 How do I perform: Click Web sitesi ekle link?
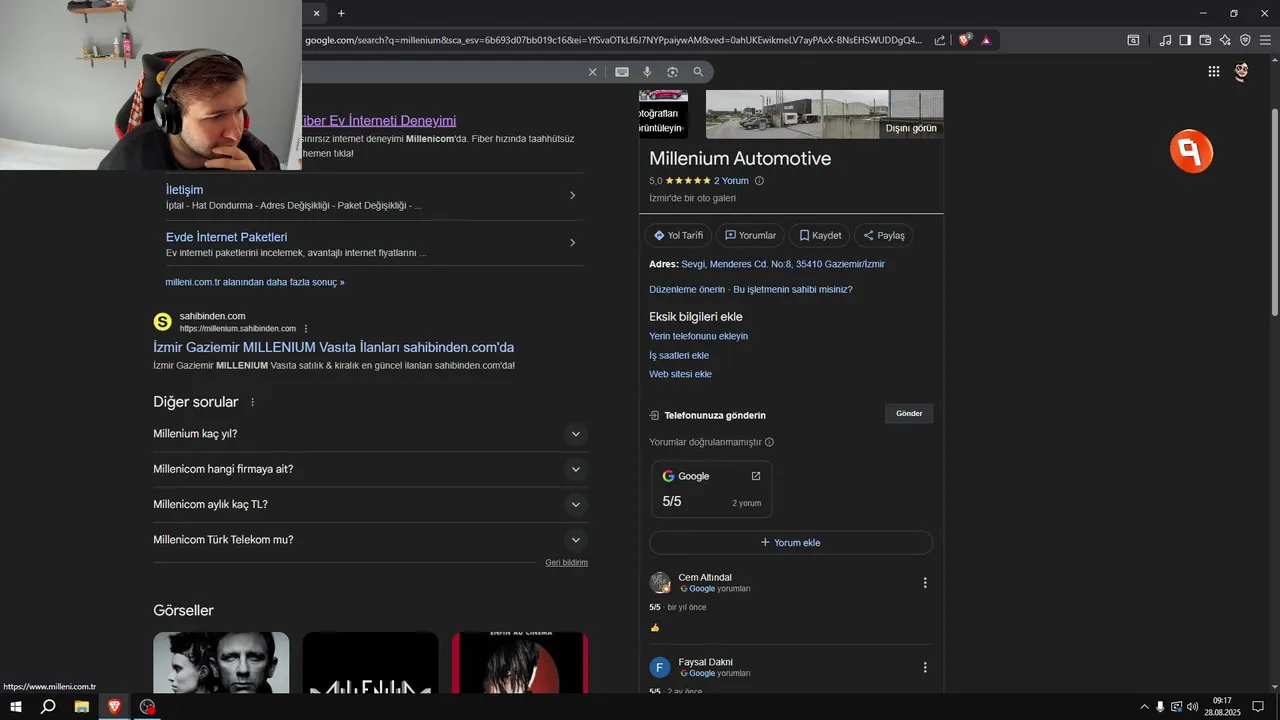click(x=680, y=375)
